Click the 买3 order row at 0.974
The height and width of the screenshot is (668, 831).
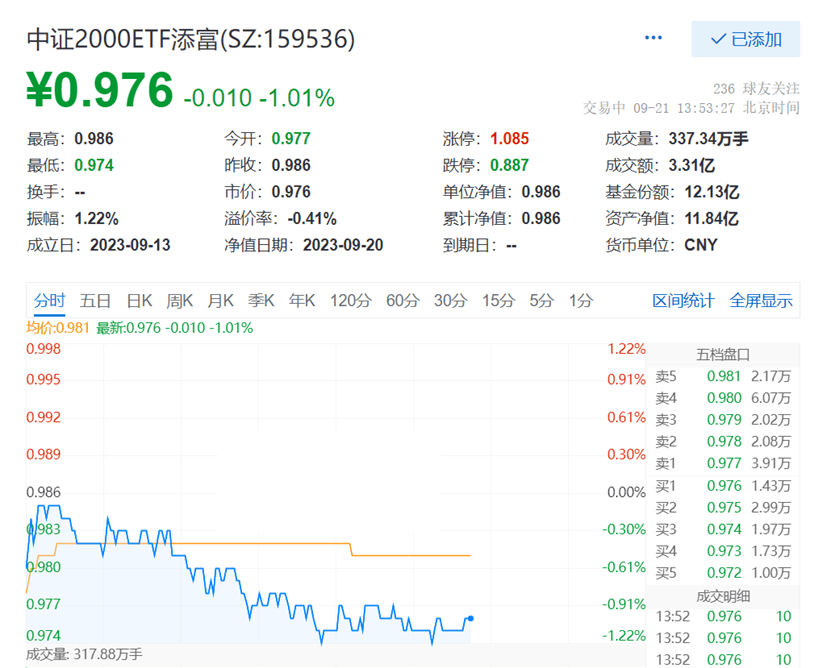click(723, 529)
